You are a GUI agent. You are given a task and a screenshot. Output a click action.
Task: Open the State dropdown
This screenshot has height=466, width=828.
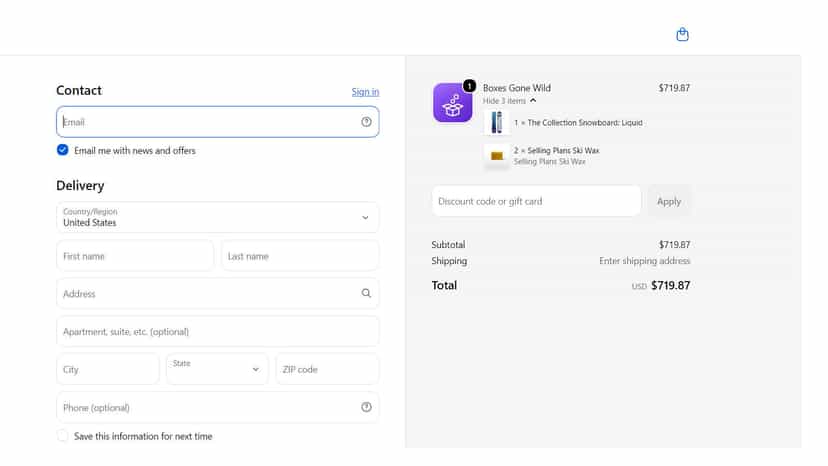(217, 369)
